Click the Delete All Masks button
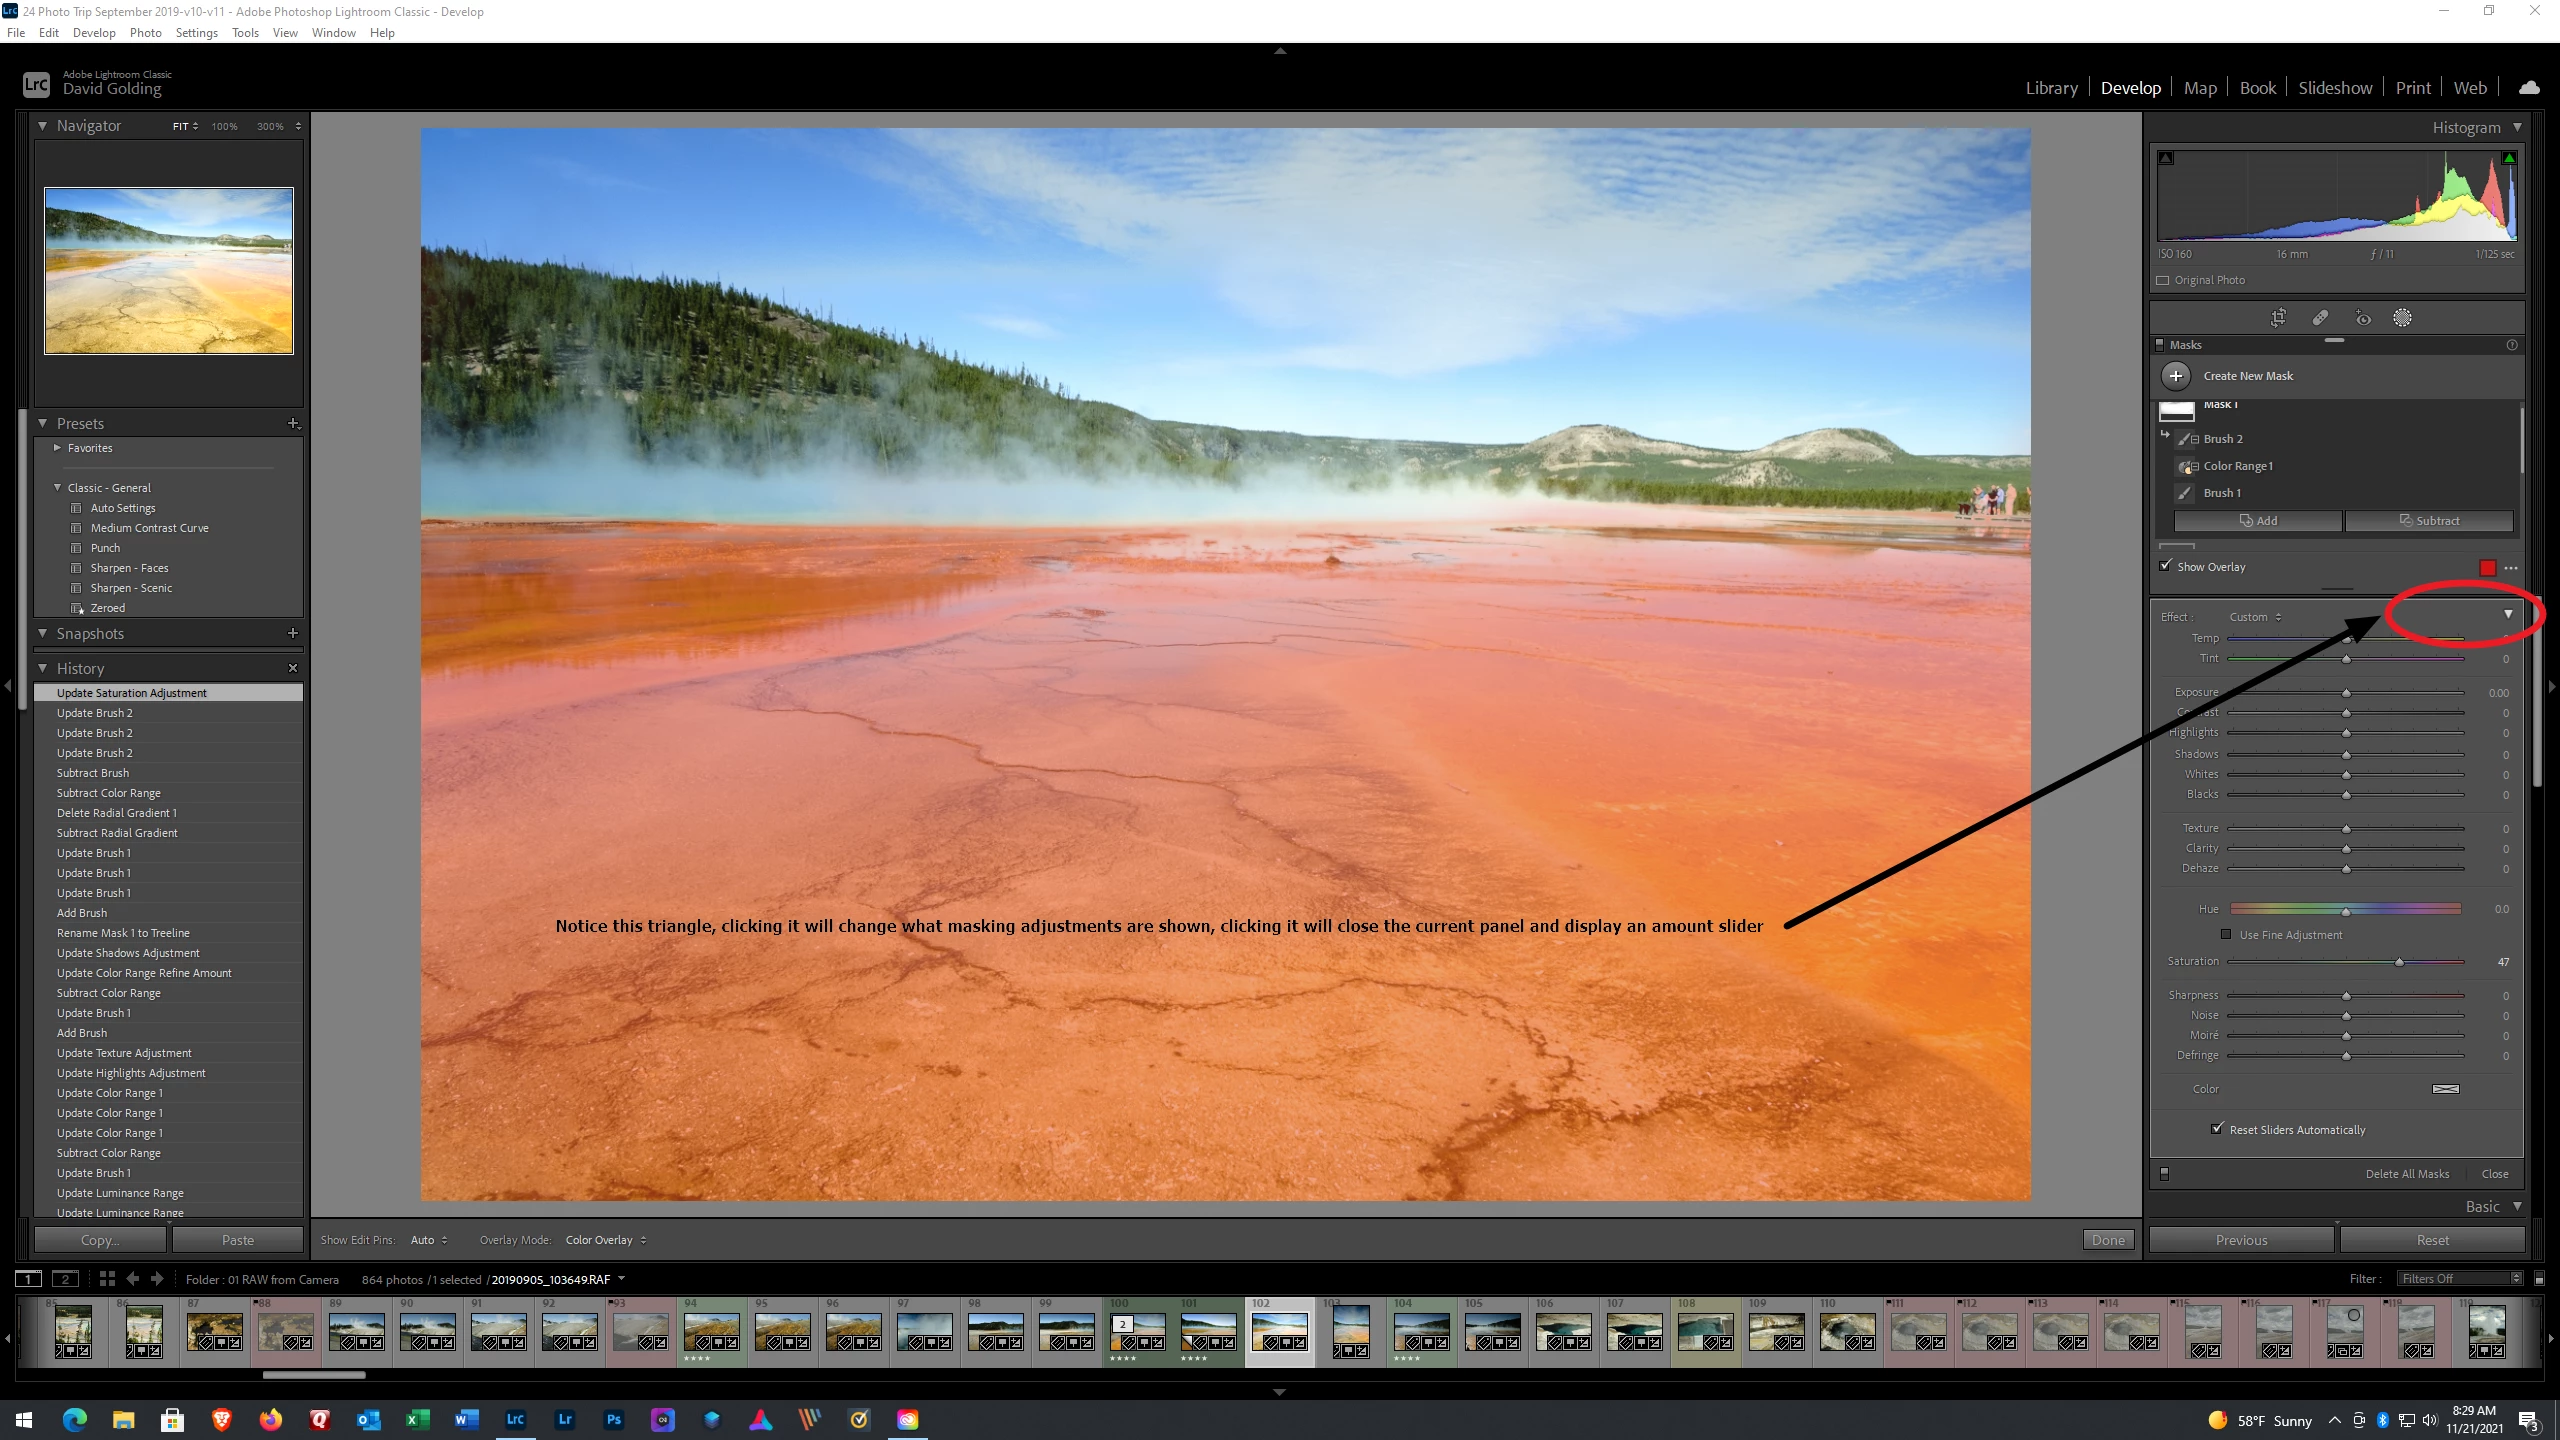The width and height of the screenshot is (2560, 1440). click(x=2407, y=1174)
